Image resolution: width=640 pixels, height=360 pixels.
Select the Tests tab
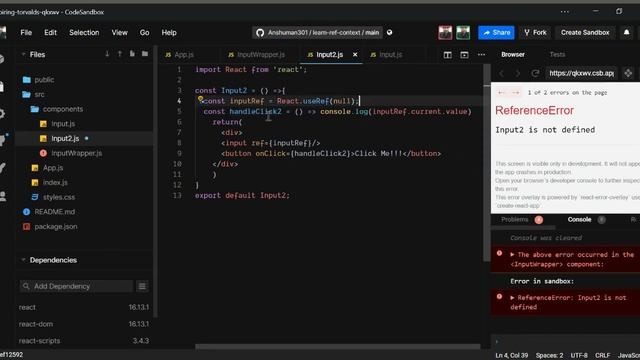click(557, 54)
